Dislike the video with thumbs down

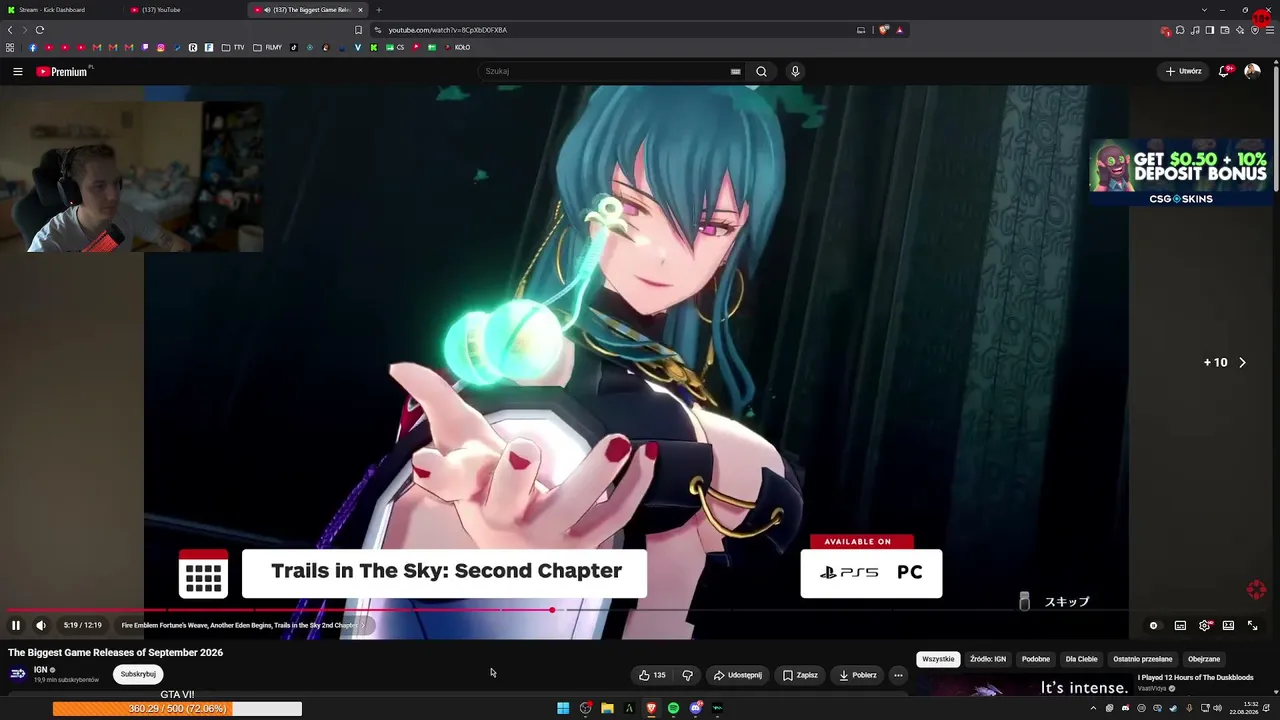(x=687, y=675)
